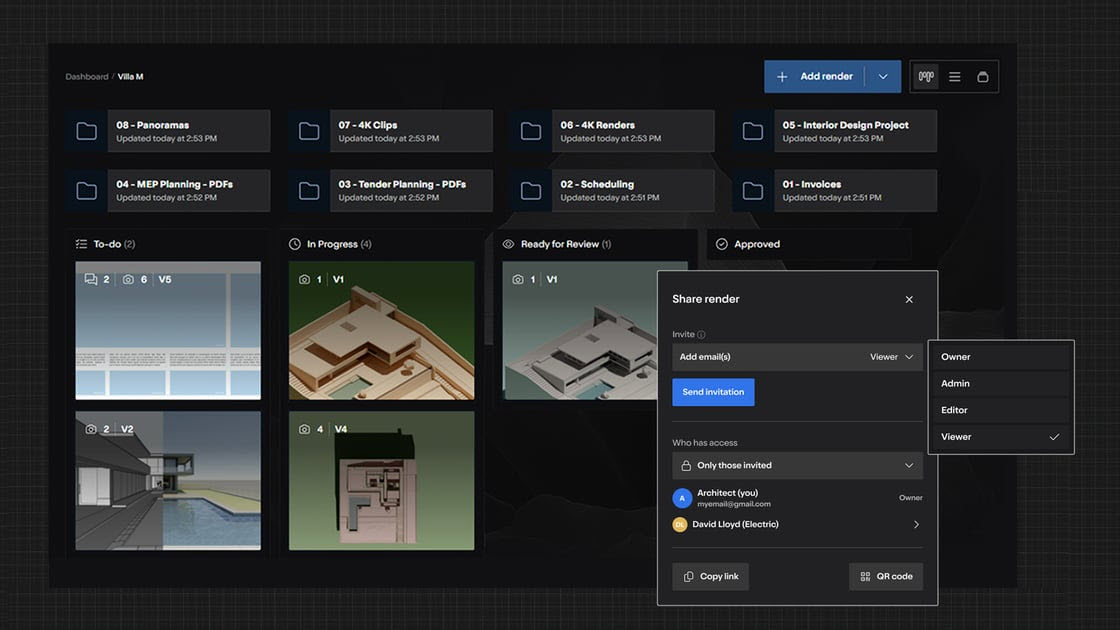Open the 05 - Interior Design Project folder

click(845, 131)
